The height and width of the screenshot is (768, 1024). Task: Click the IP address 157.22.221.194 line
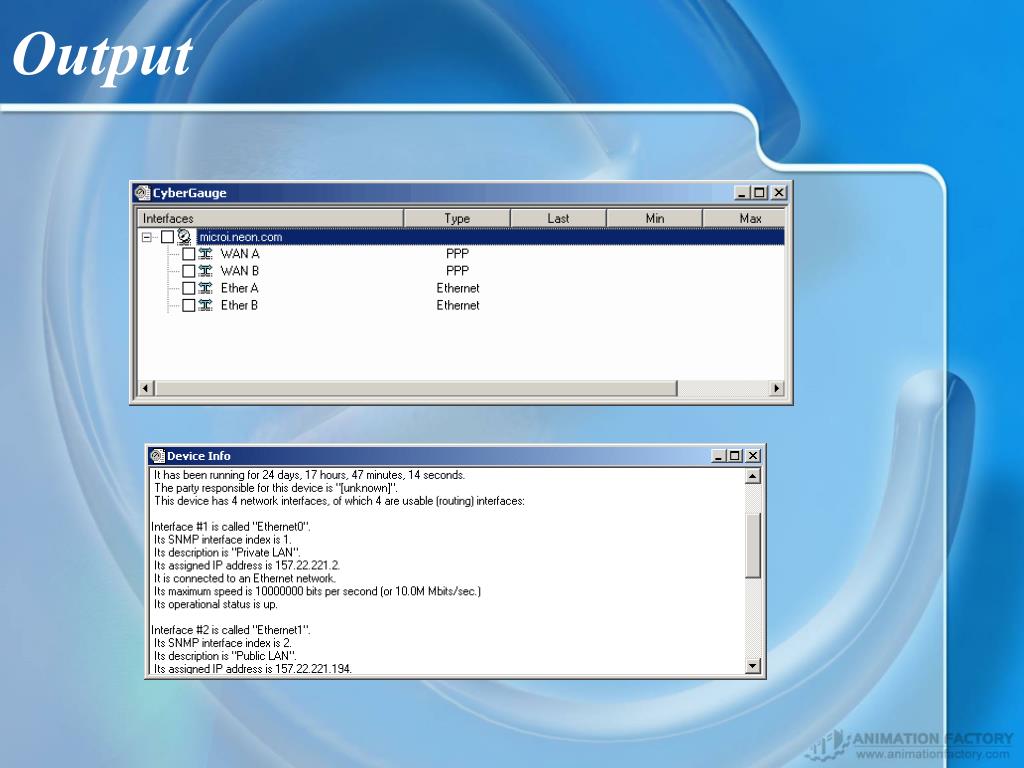coord(253,669)
